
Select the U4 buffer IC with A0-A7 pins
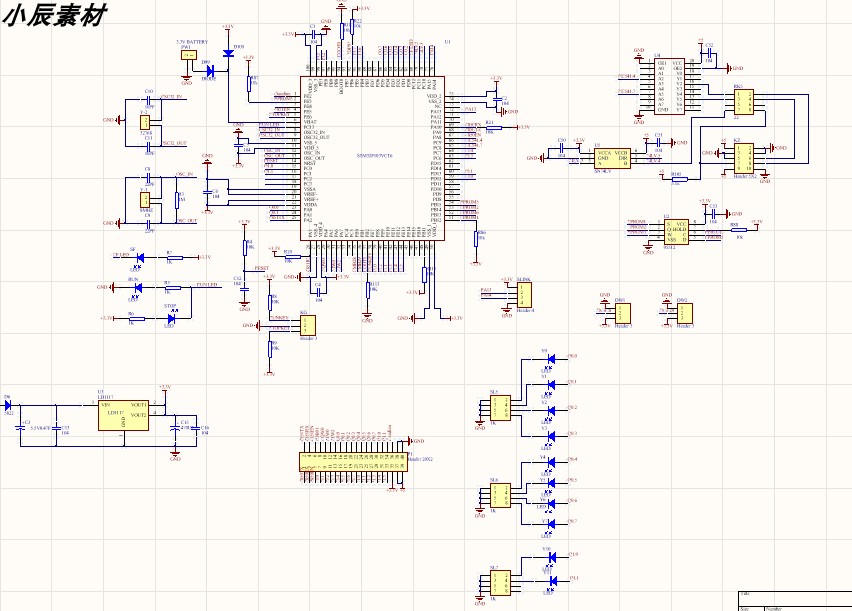(669, 86)
